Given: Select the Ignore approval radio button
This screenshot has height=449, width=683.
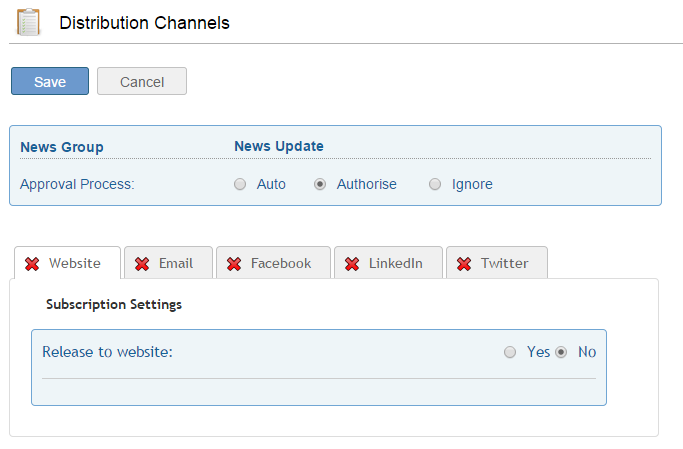Looking at the screenshot, I should (435, 184).
